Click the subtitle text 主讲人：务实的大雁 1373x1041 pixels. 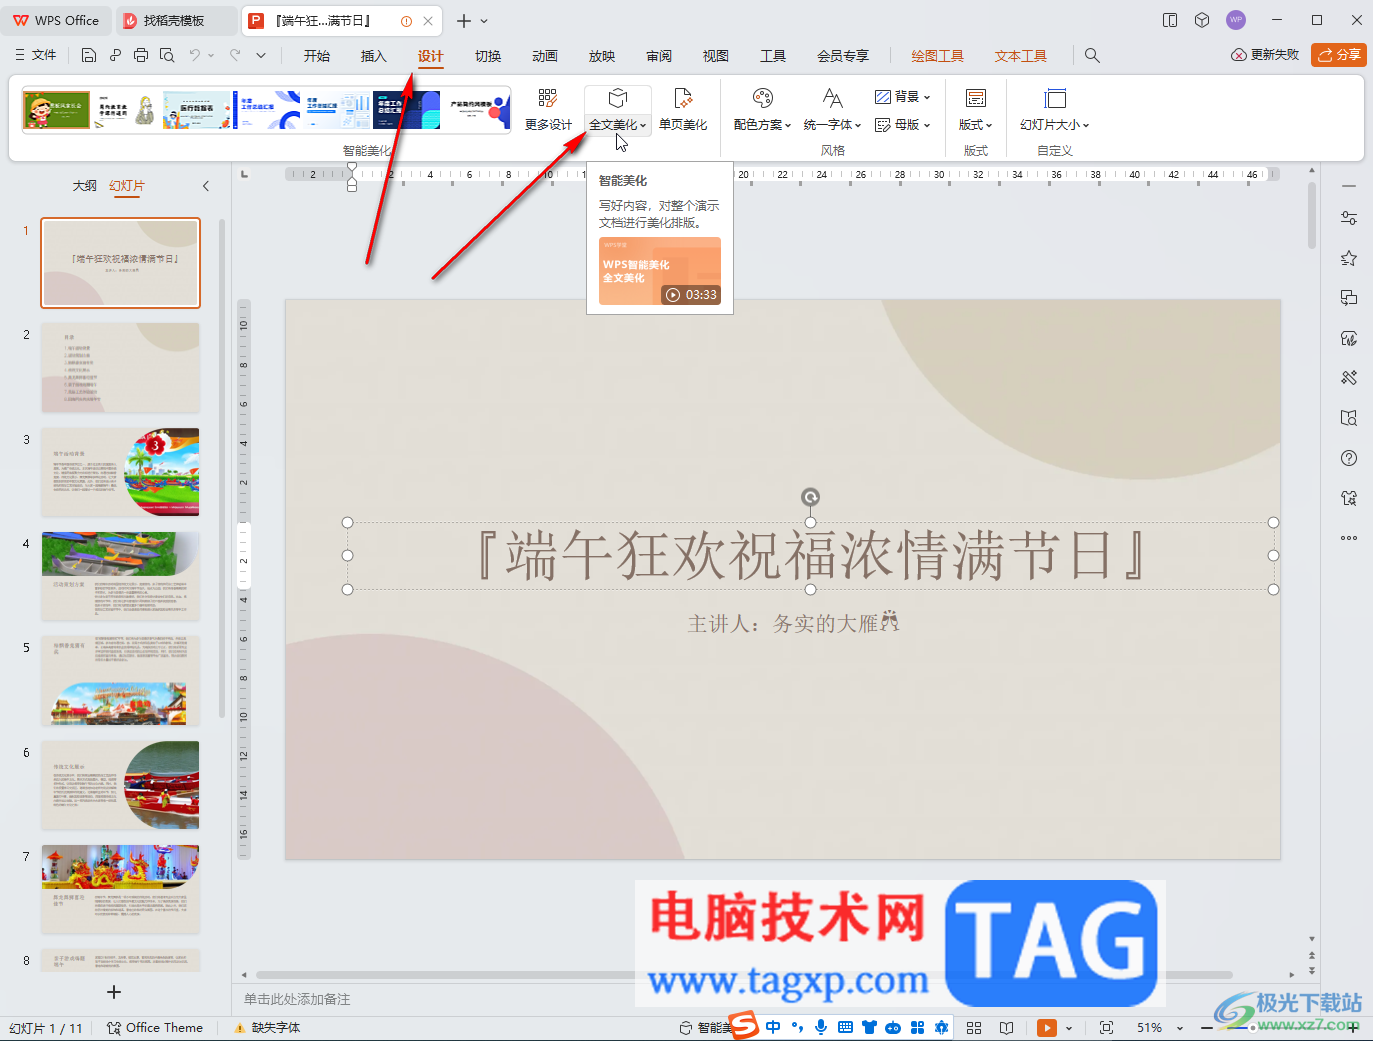[792, 623]
